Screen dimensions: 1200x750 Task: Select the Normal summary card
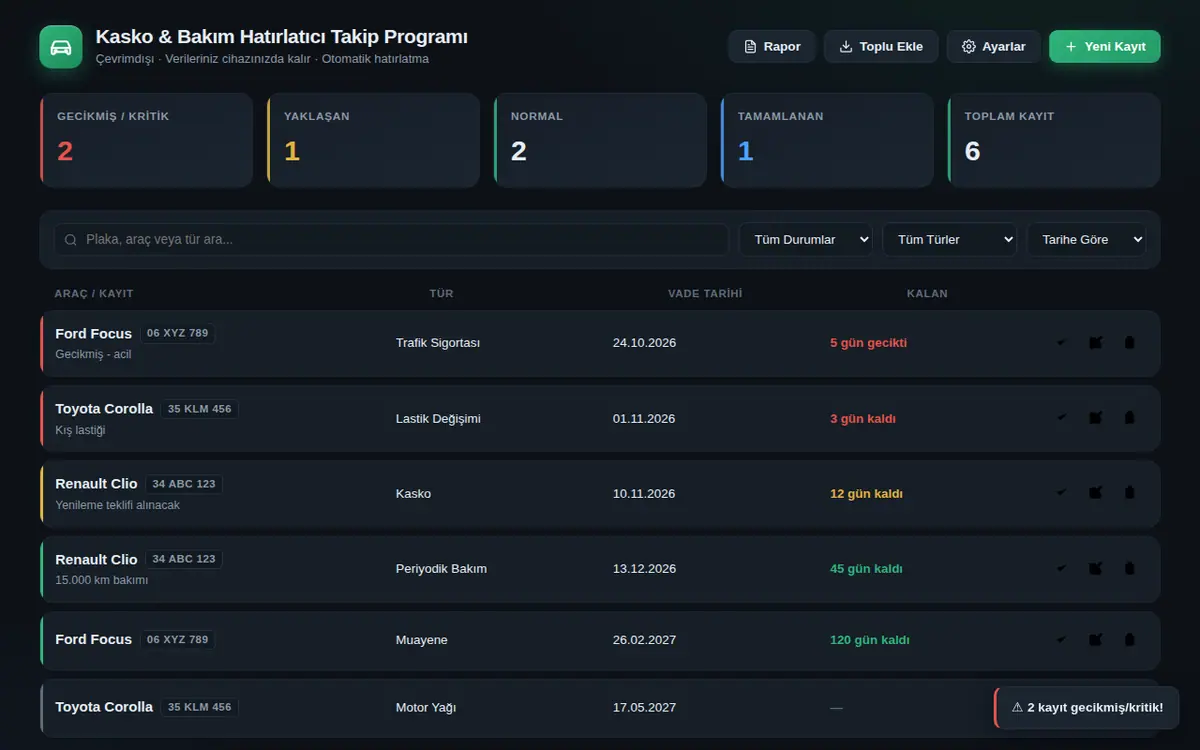tap(600, 140)
